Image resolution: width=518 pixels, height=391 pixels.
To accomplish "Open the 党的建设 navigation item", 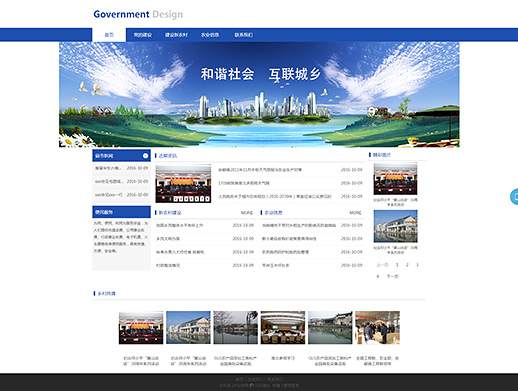I will 143,35.
